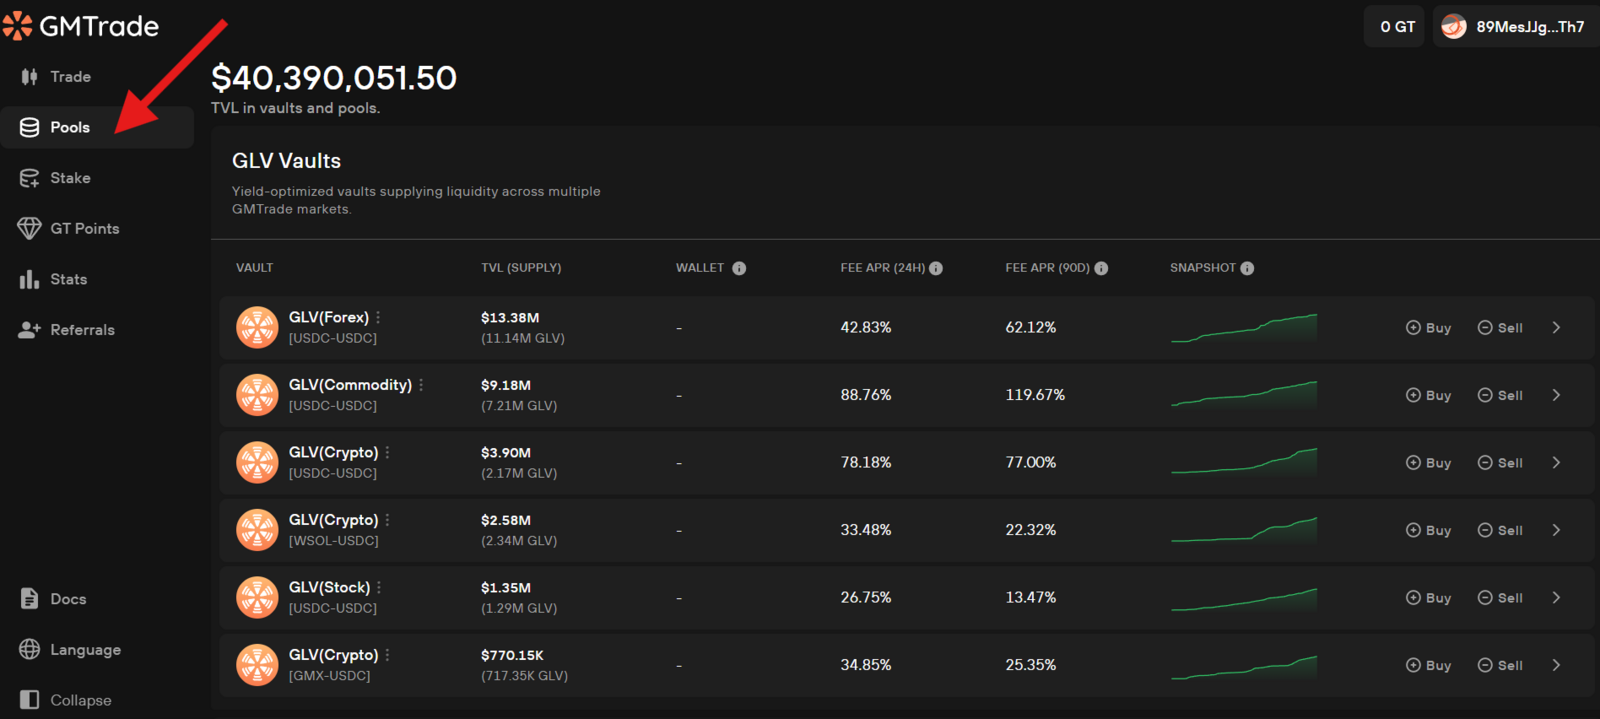Click info icon beside FEE APR (24H)
This screenshot has height=719, width=1600.
pos(936,268)
